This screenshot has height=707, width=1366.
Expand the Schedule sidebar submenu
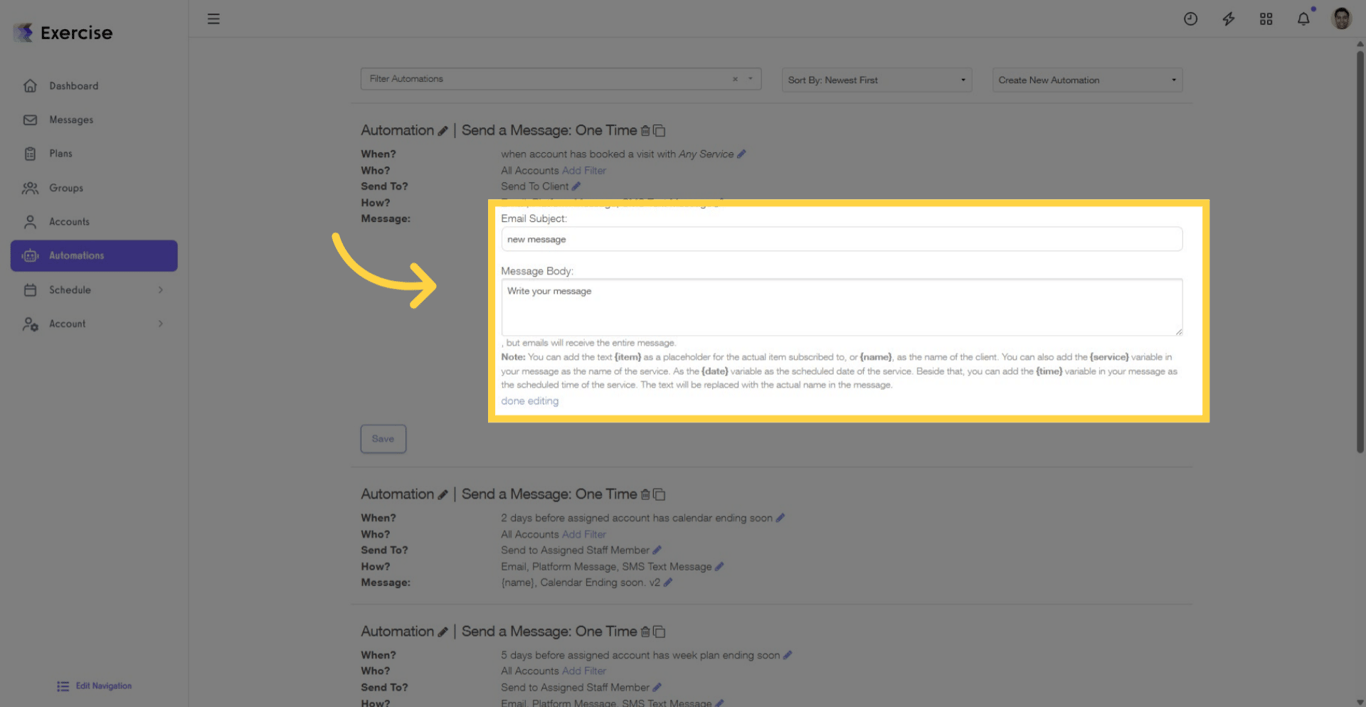coord(160,290)
